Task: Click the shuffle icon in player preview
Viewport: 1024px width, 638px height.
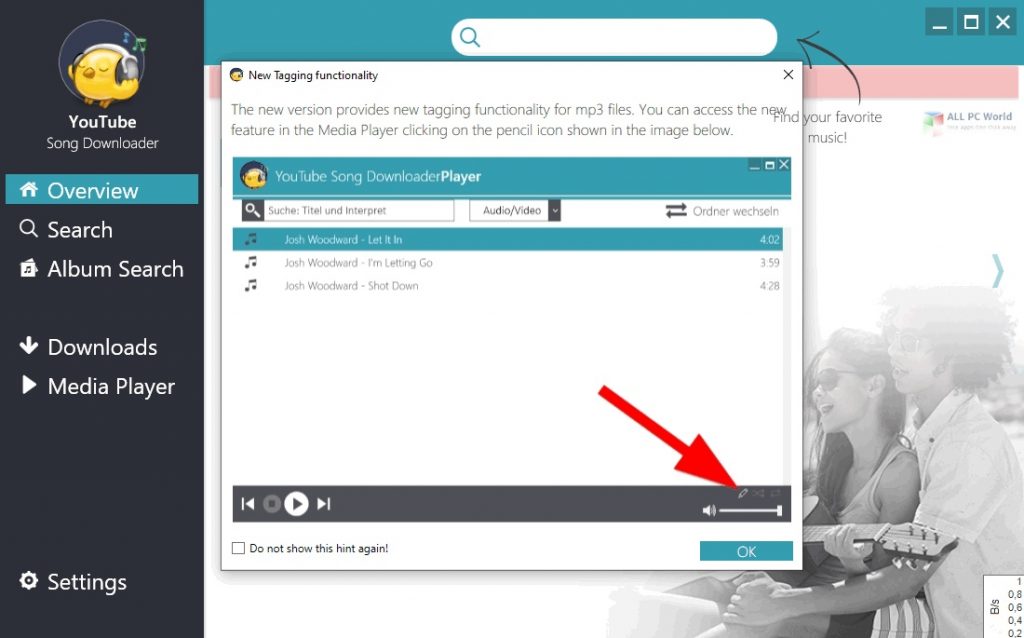Action: point(758,494)
